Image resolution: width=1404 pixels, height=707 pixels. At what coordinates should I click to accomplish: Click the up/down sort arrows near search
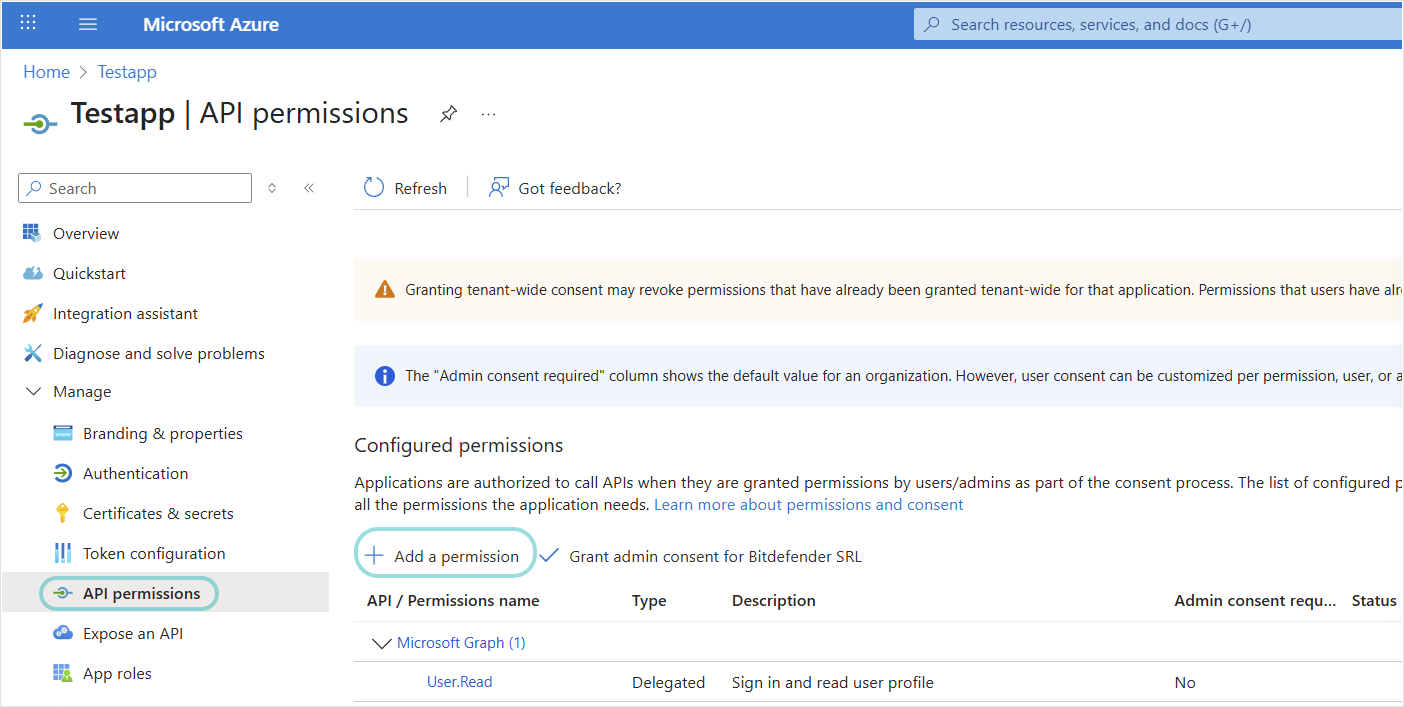click(272, 188)
